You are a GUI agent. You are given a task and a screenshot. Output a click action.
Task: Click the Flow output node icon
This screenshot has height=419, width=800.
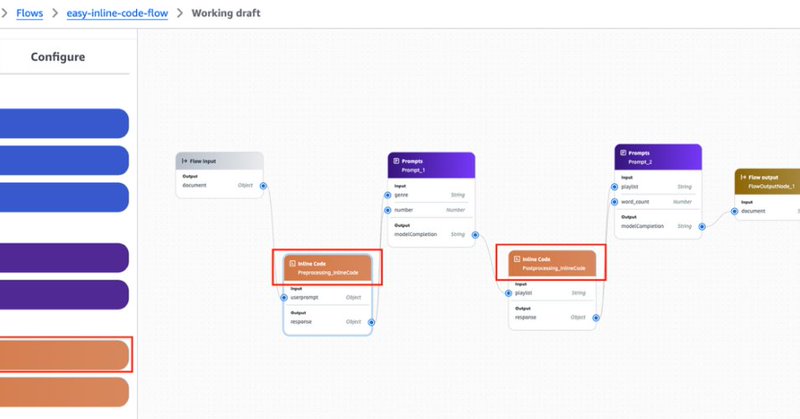point(743,177)
